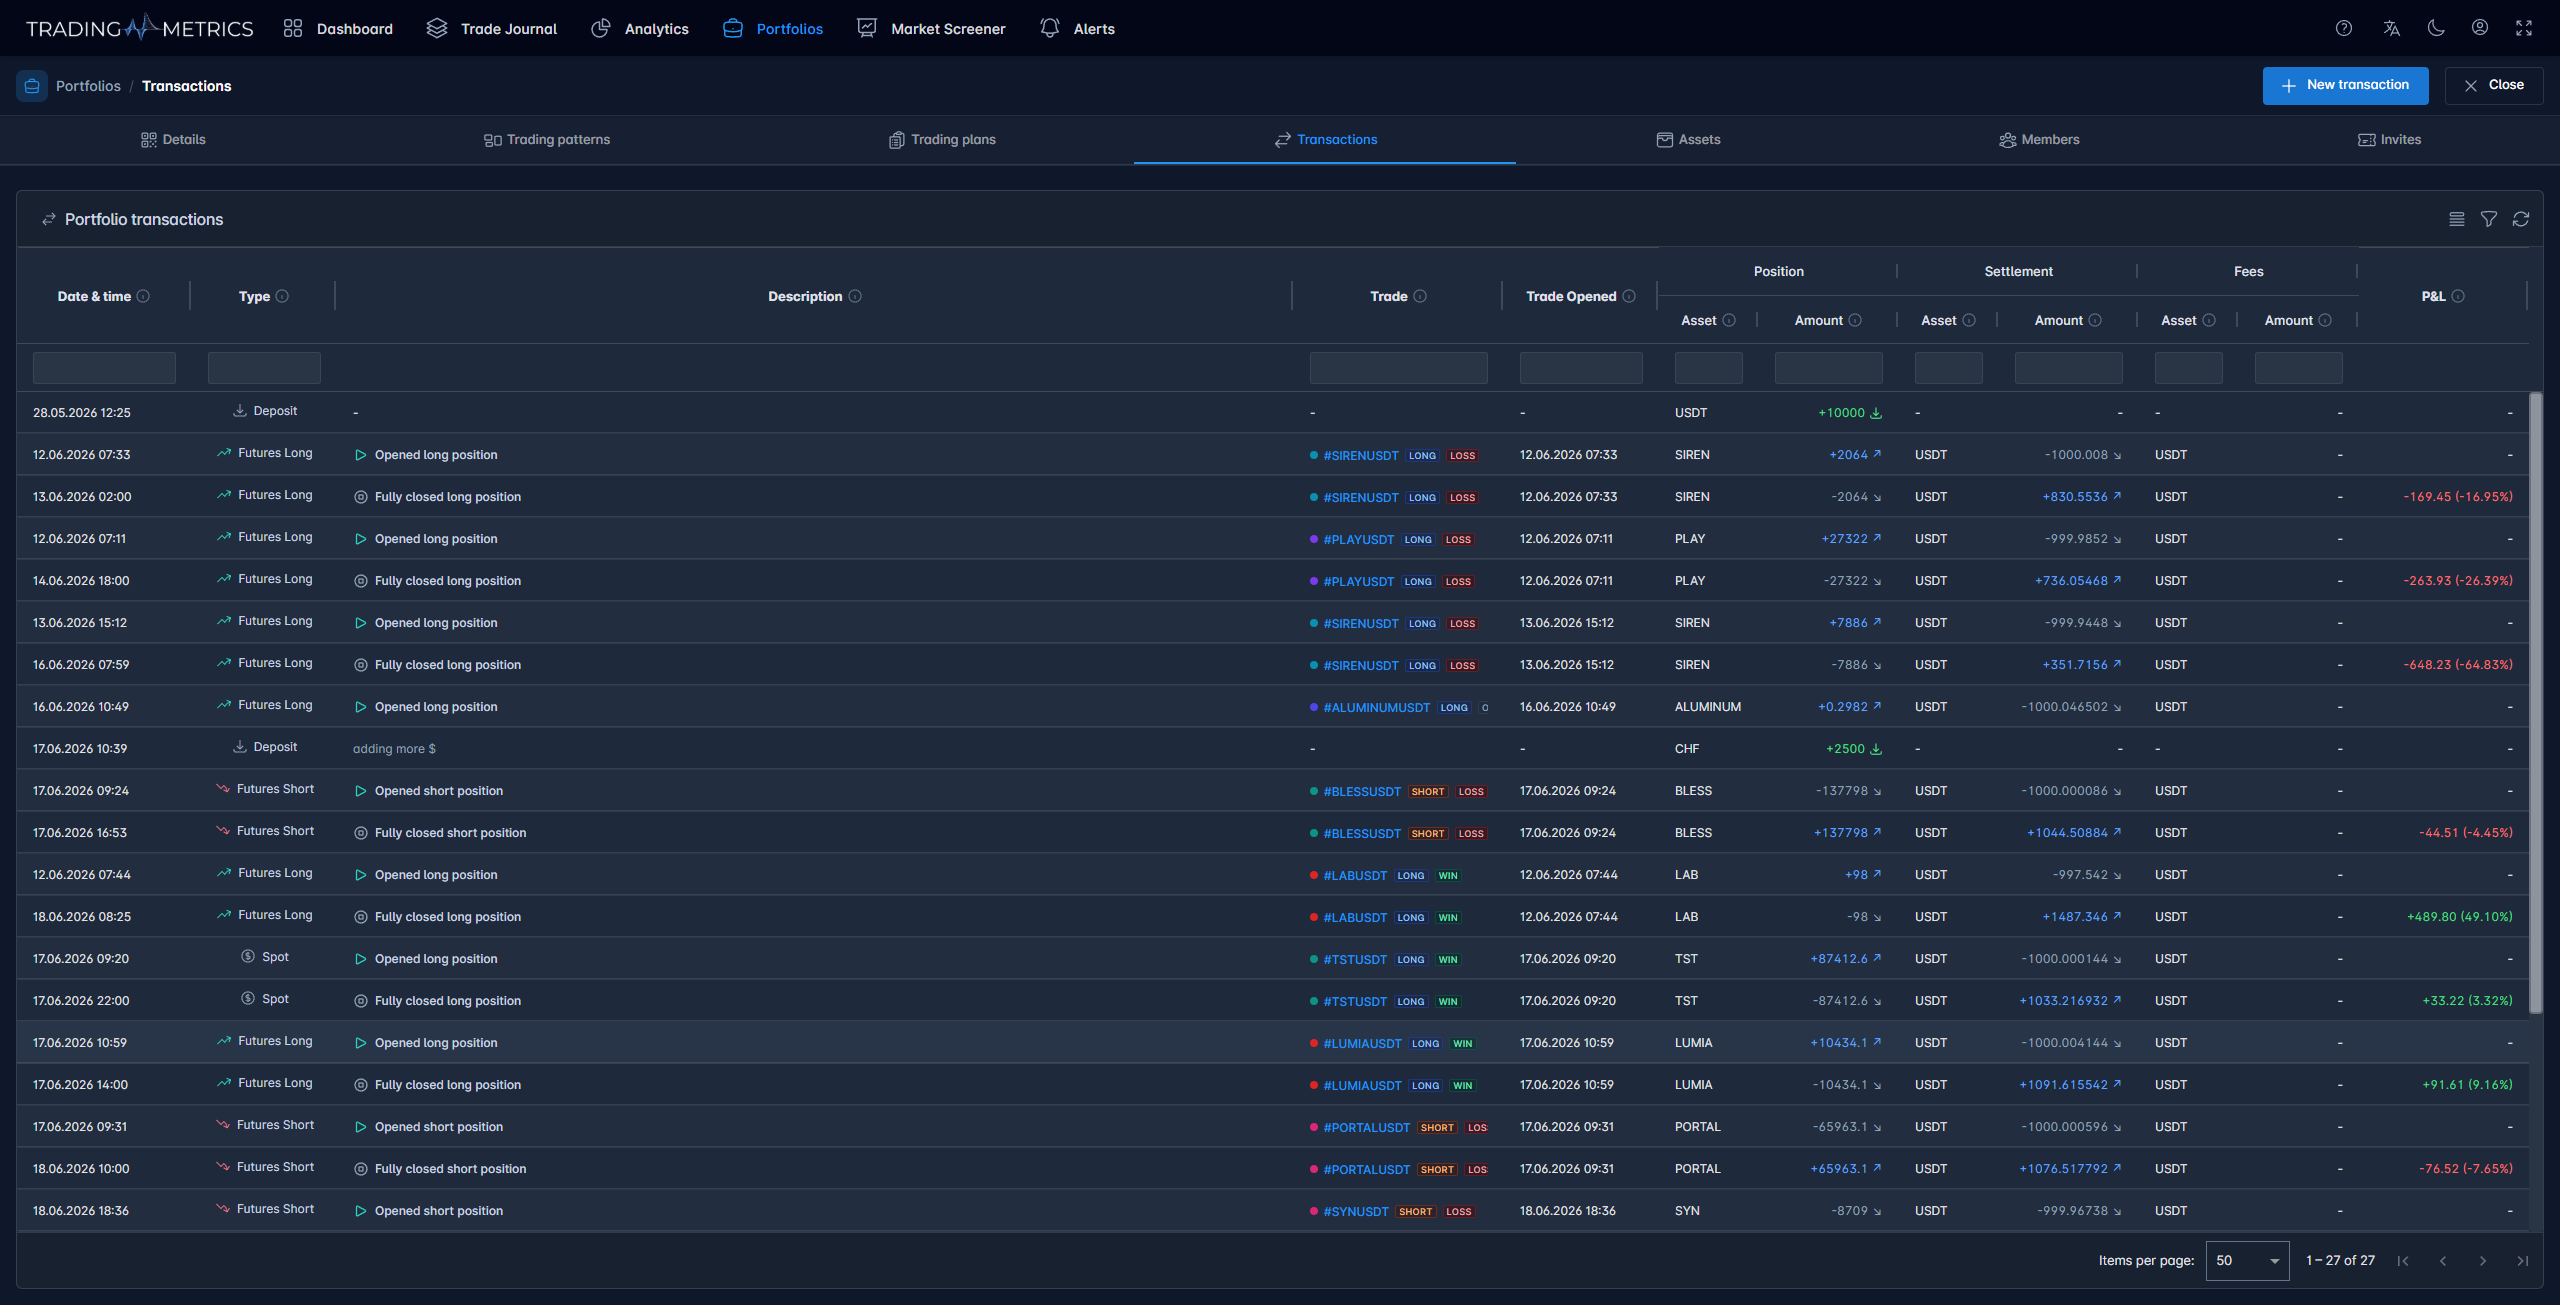
Task: Open the help question mark icon
Action: 2344,28
